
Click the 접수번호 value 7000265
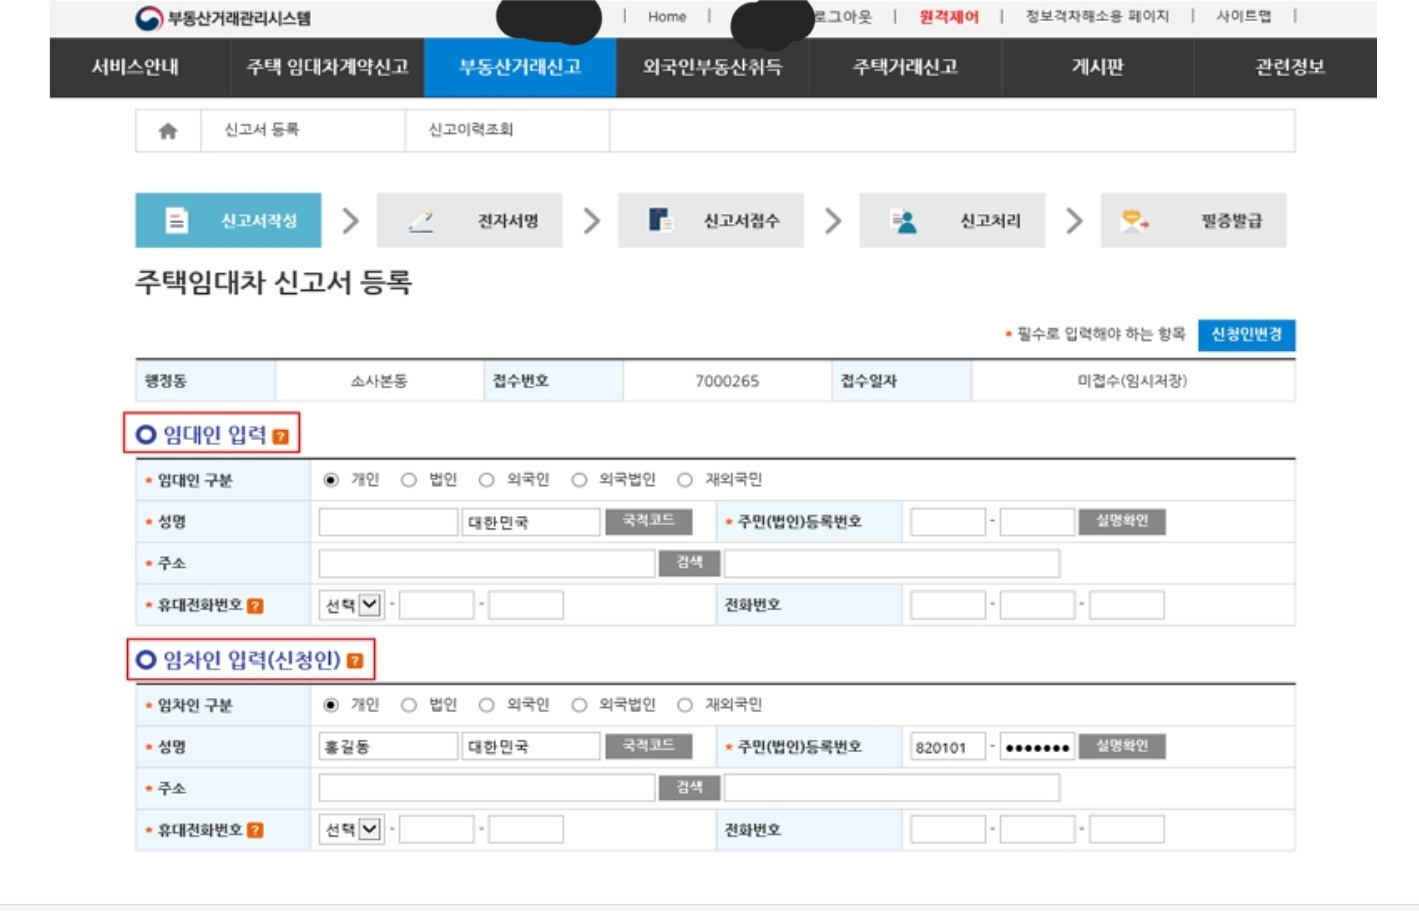pyautogui.click(x=727, y=381)
